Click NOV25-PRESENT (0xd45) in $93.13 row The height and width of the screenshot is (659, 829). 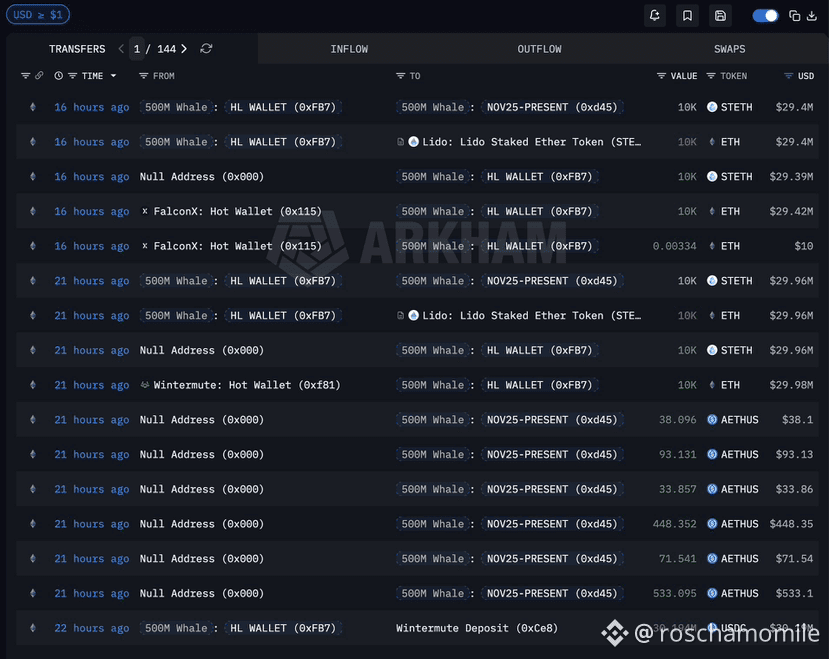[552, 454]
